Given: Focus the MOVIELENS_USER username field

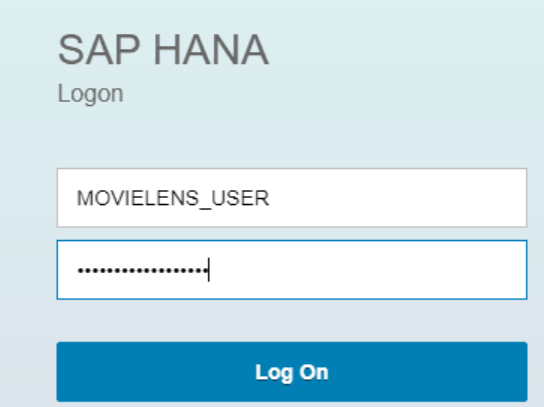Looking at the screenshot, I should point(292,198).
